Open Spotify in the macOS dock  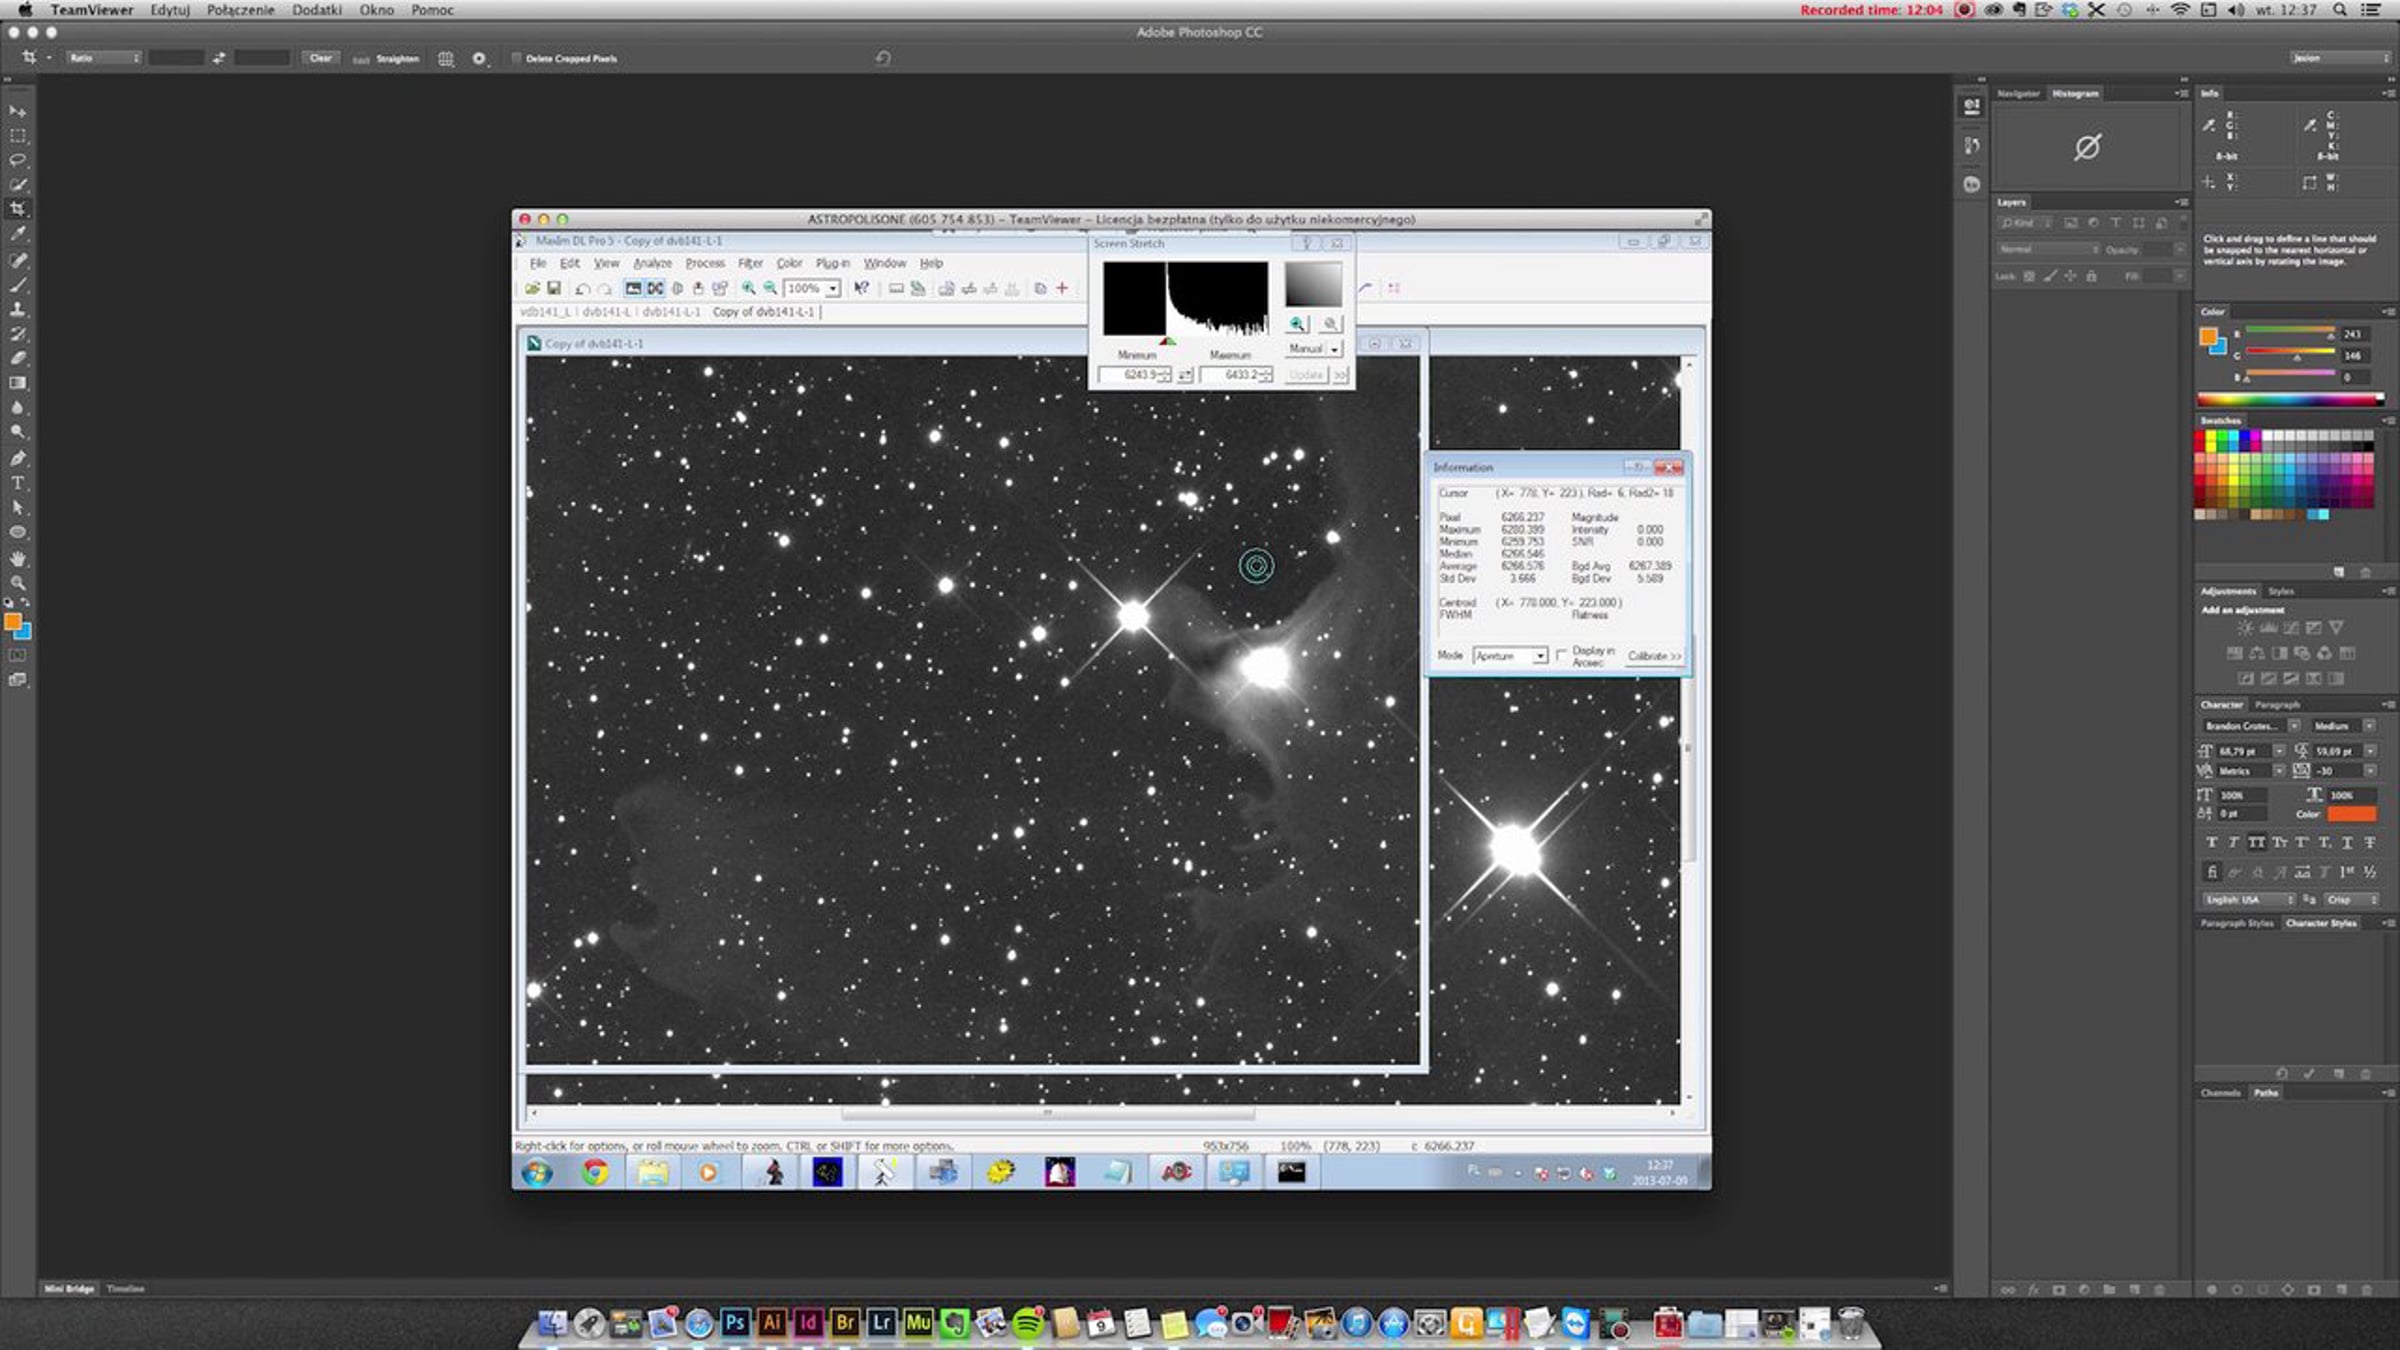[1028, 1322]
